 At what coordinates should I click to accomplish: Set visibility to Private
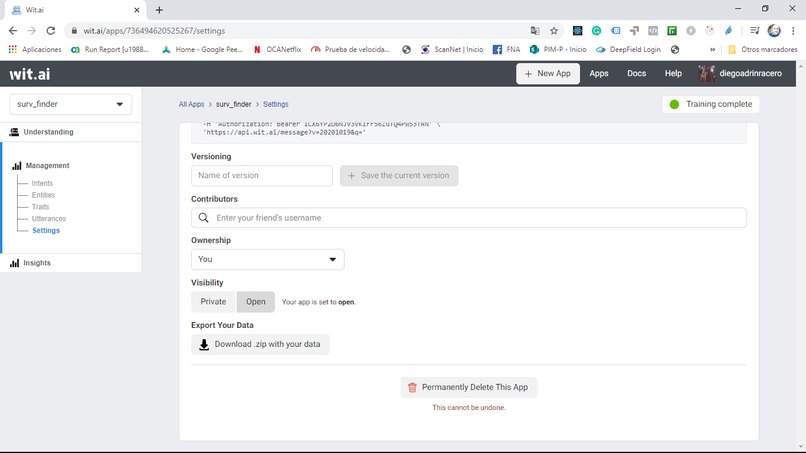(213, 302)
